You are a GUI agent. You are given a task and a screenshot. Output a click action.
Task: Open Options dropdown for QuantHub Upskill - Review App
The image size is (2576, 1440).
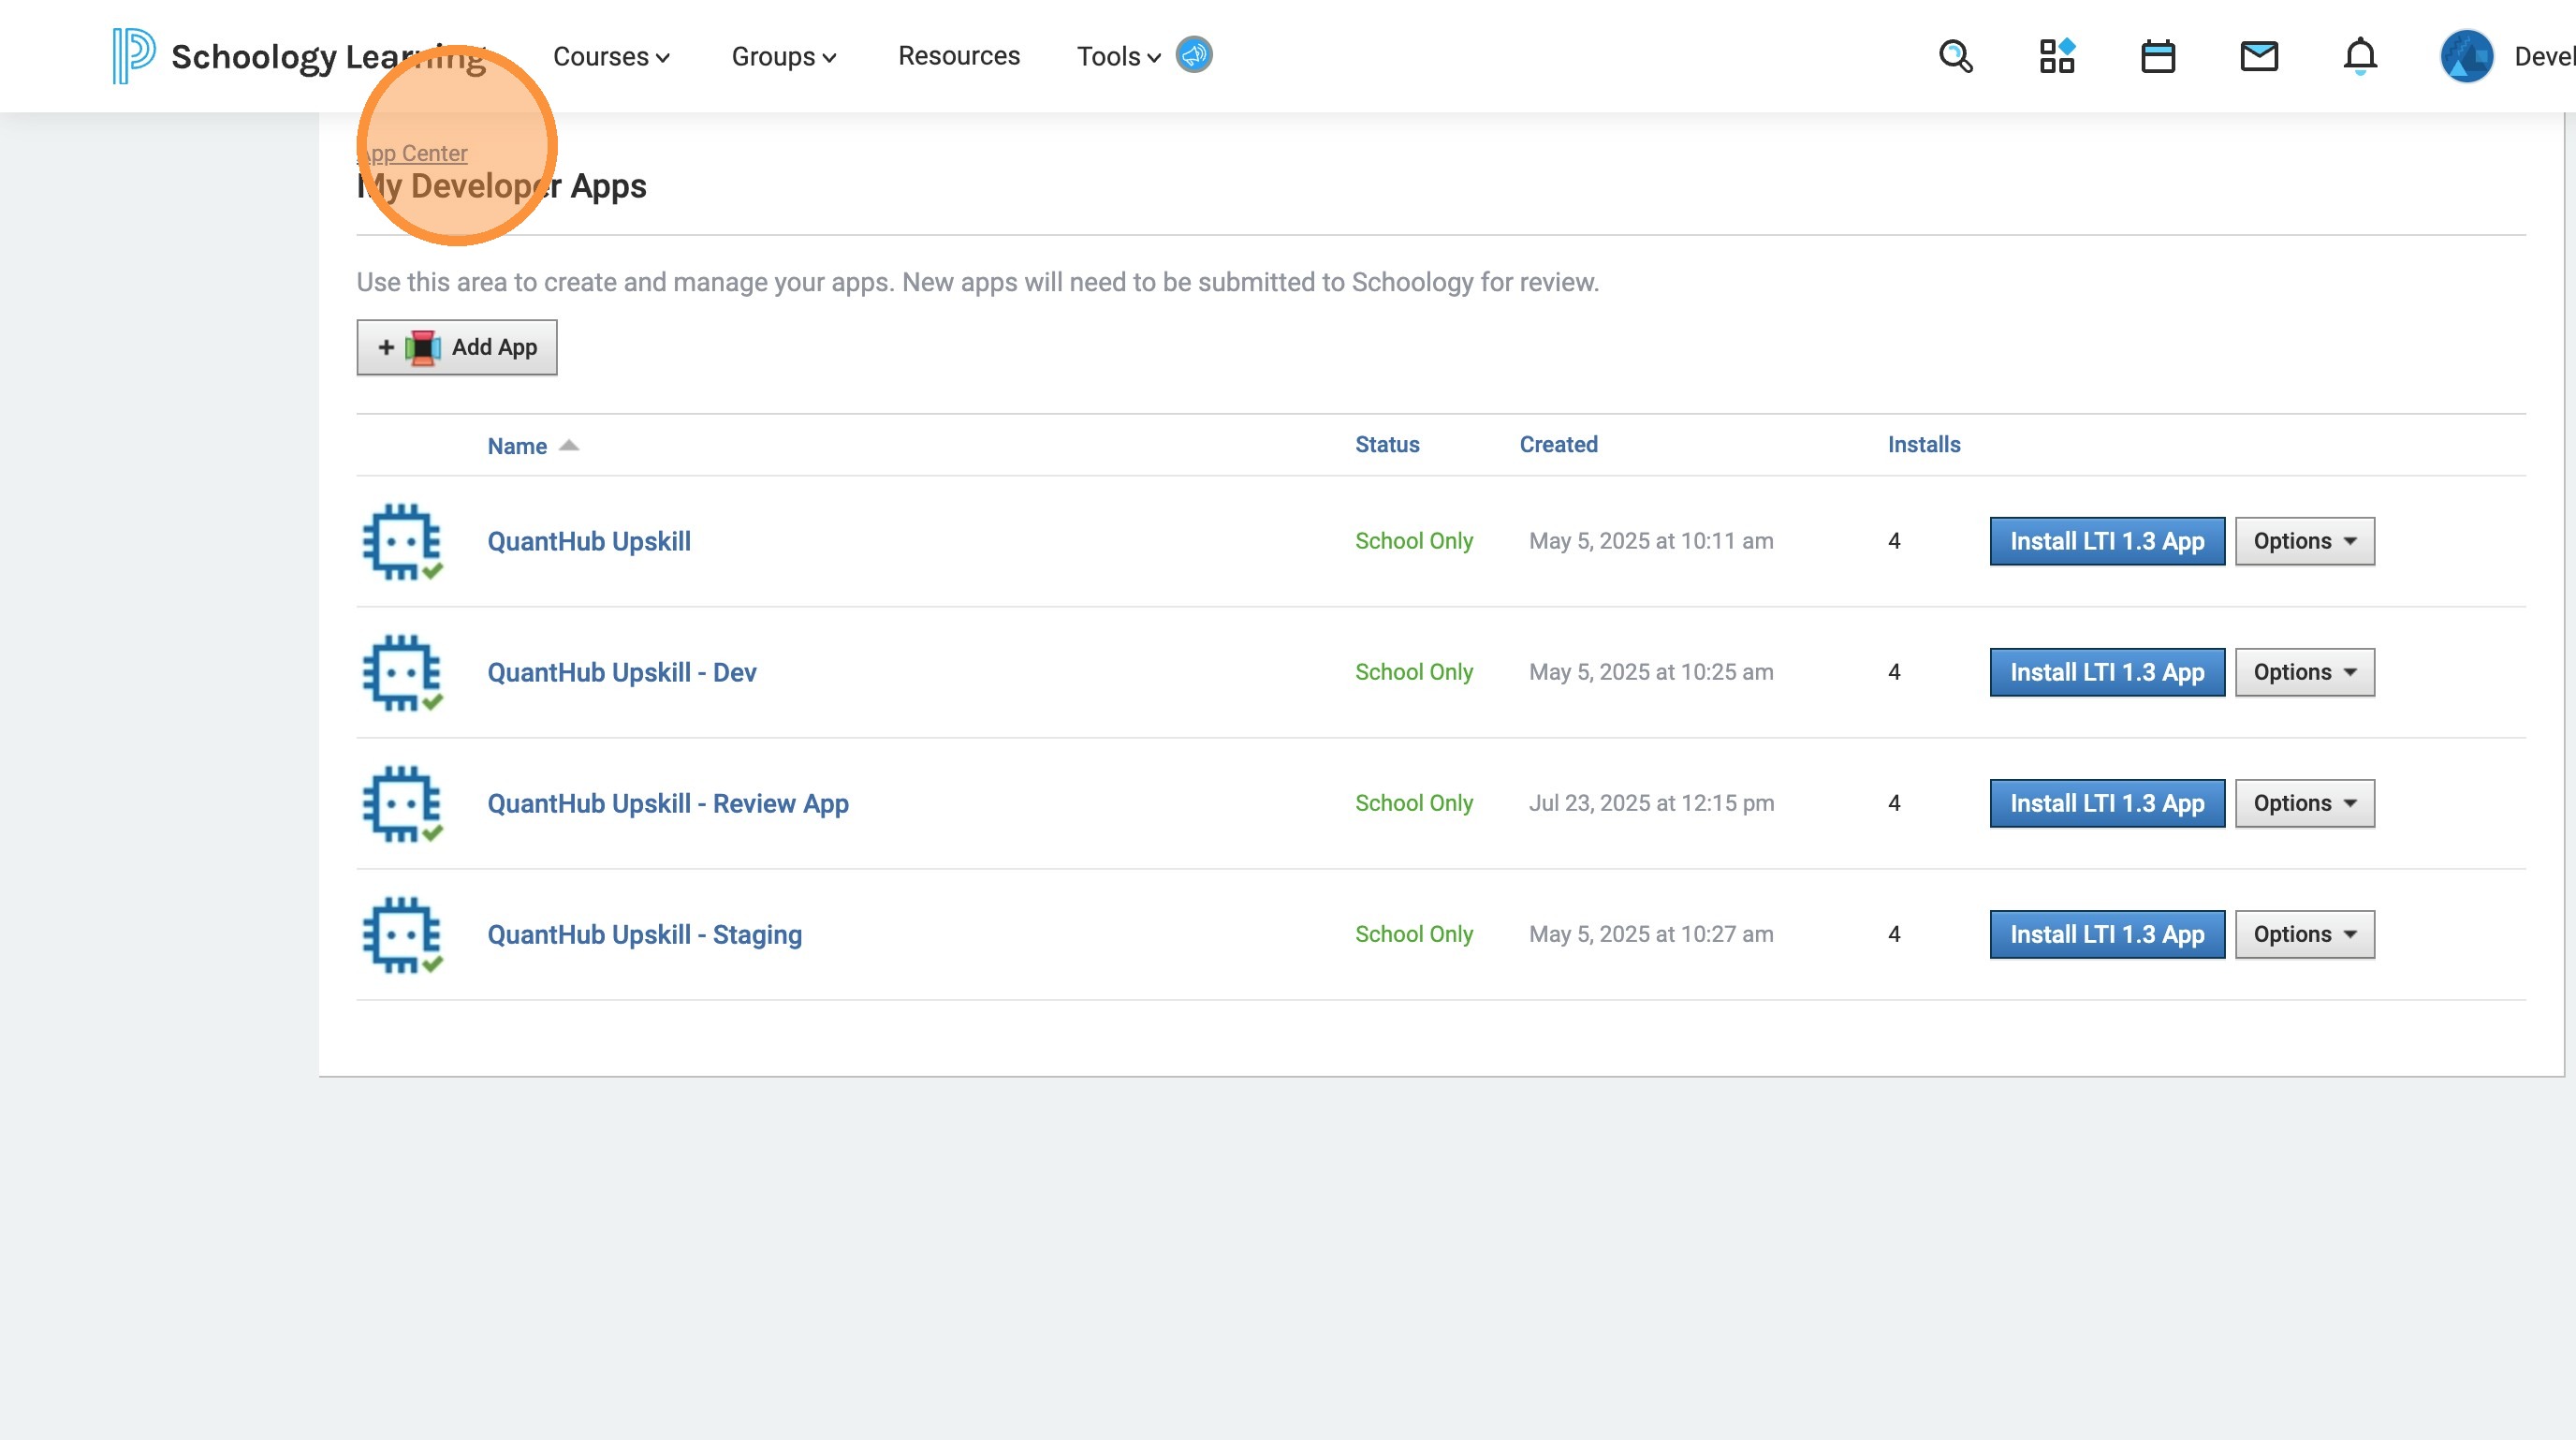2304,803
